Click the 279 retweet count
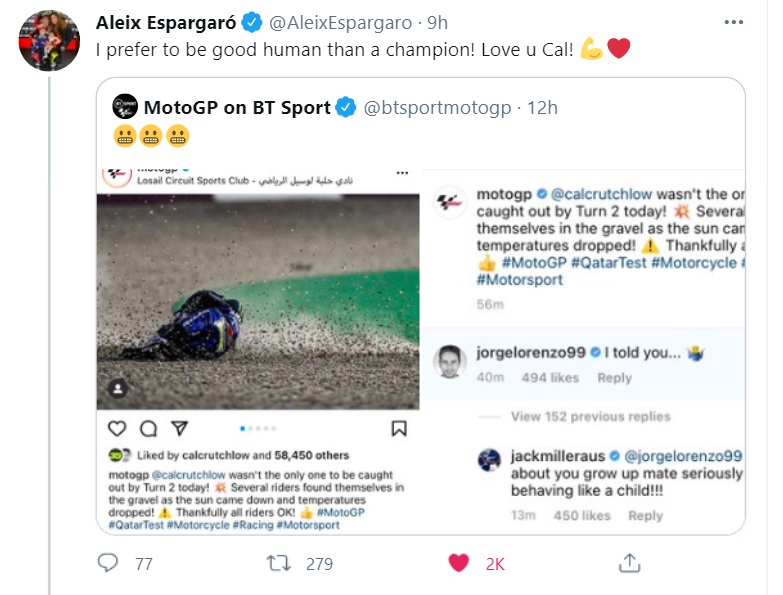The height and width of the screenshot is (595, 783). tap(319, 564)
